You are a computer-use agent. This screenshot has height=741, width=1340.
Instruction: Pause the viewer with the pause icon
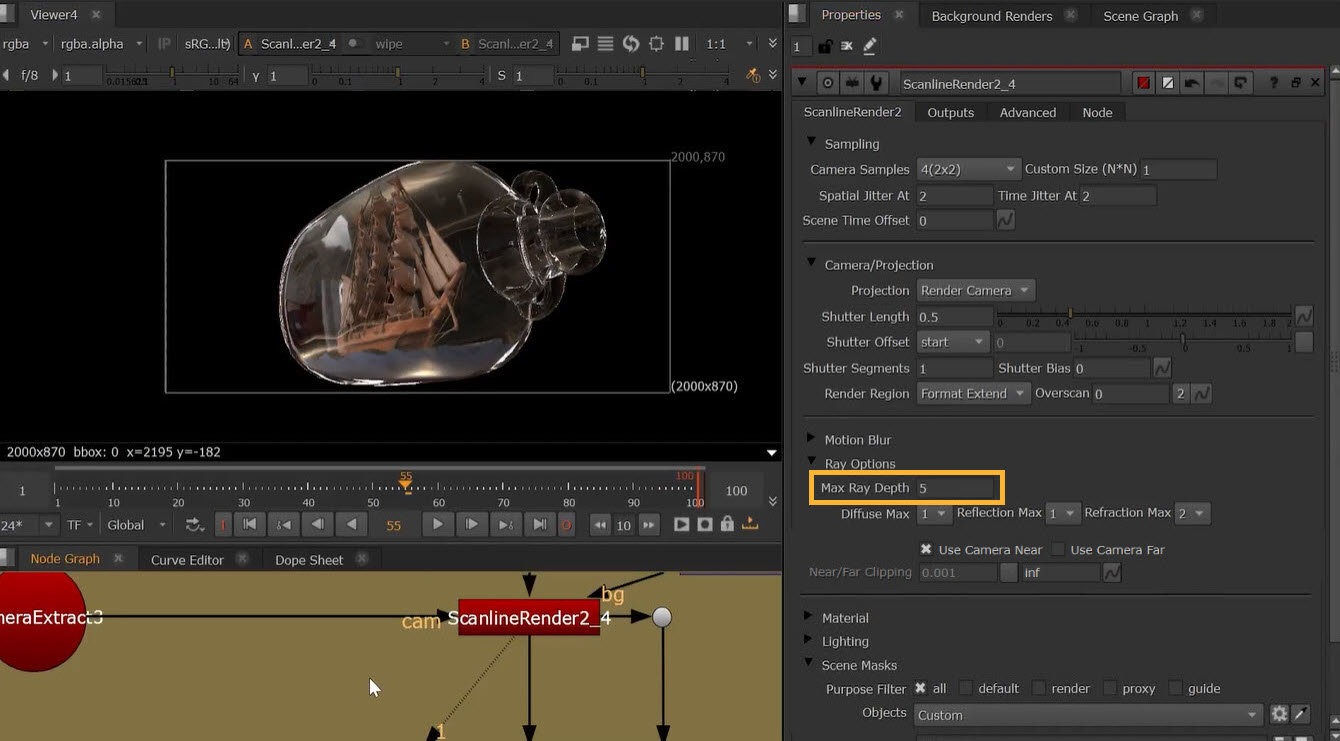click(x=682, y=44)
